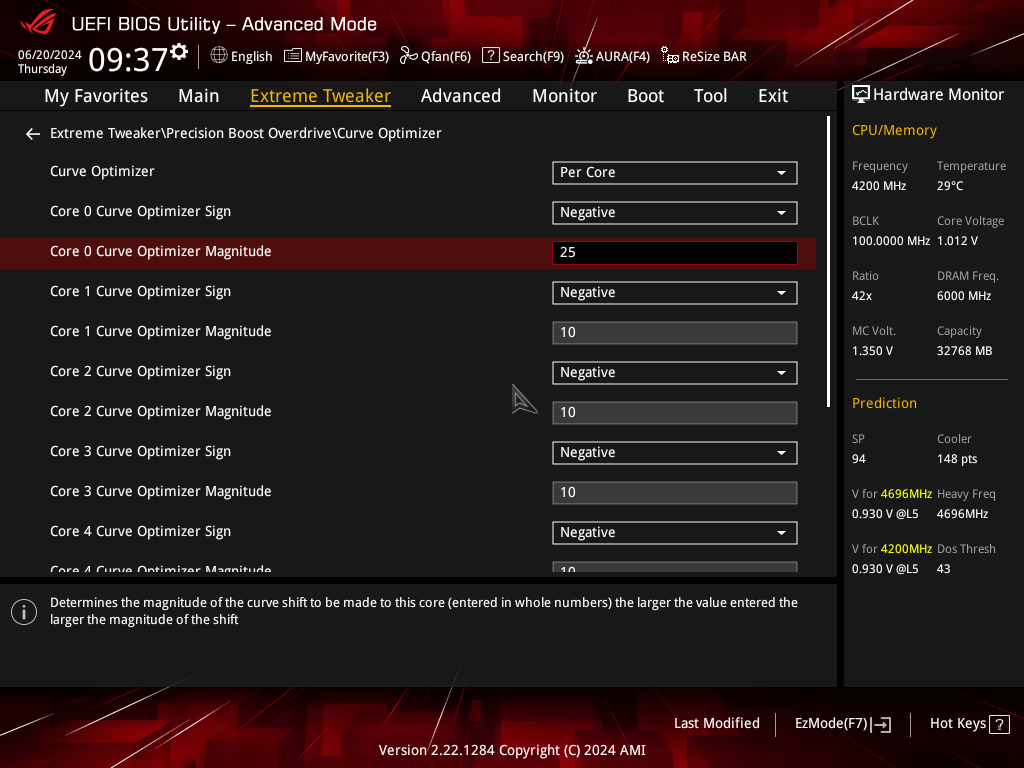This screenshot has width=1024, height=768.
Task: Select the Extreme Tweaker tab
Action: [x=321, y=96]
